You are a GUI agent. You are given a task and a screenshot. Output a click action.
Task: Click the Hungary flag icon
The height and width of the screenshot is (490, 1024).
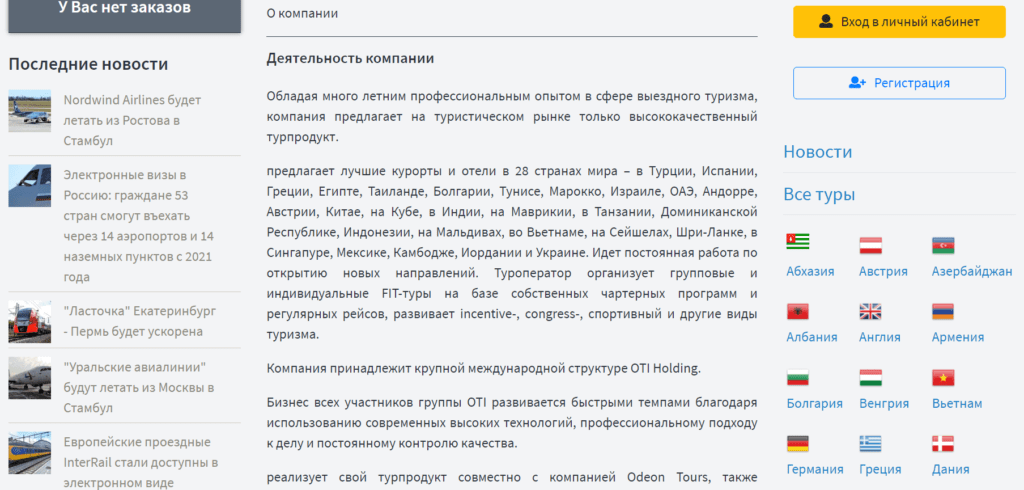(x=871, y=378)
